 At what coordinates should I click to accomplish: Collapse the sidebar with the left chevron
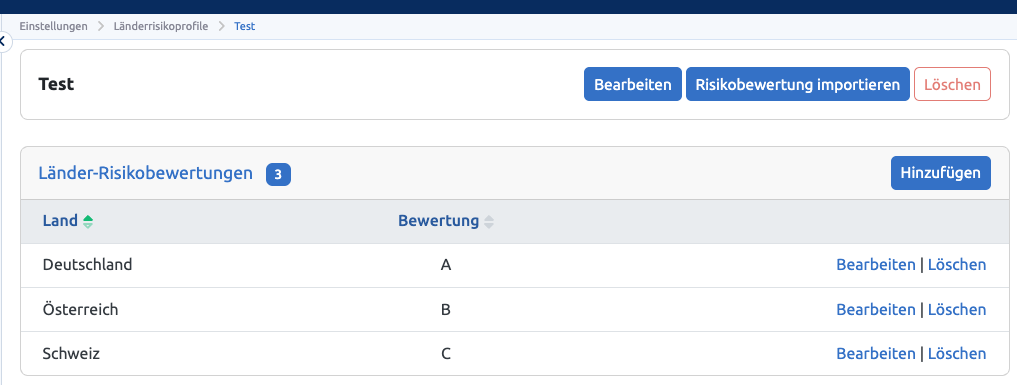4,42
